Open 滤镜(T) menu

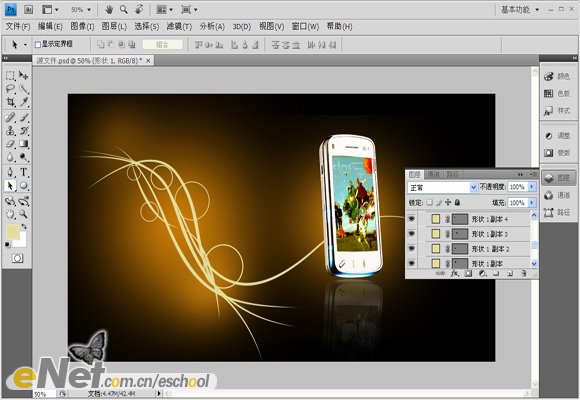point(179,26)
